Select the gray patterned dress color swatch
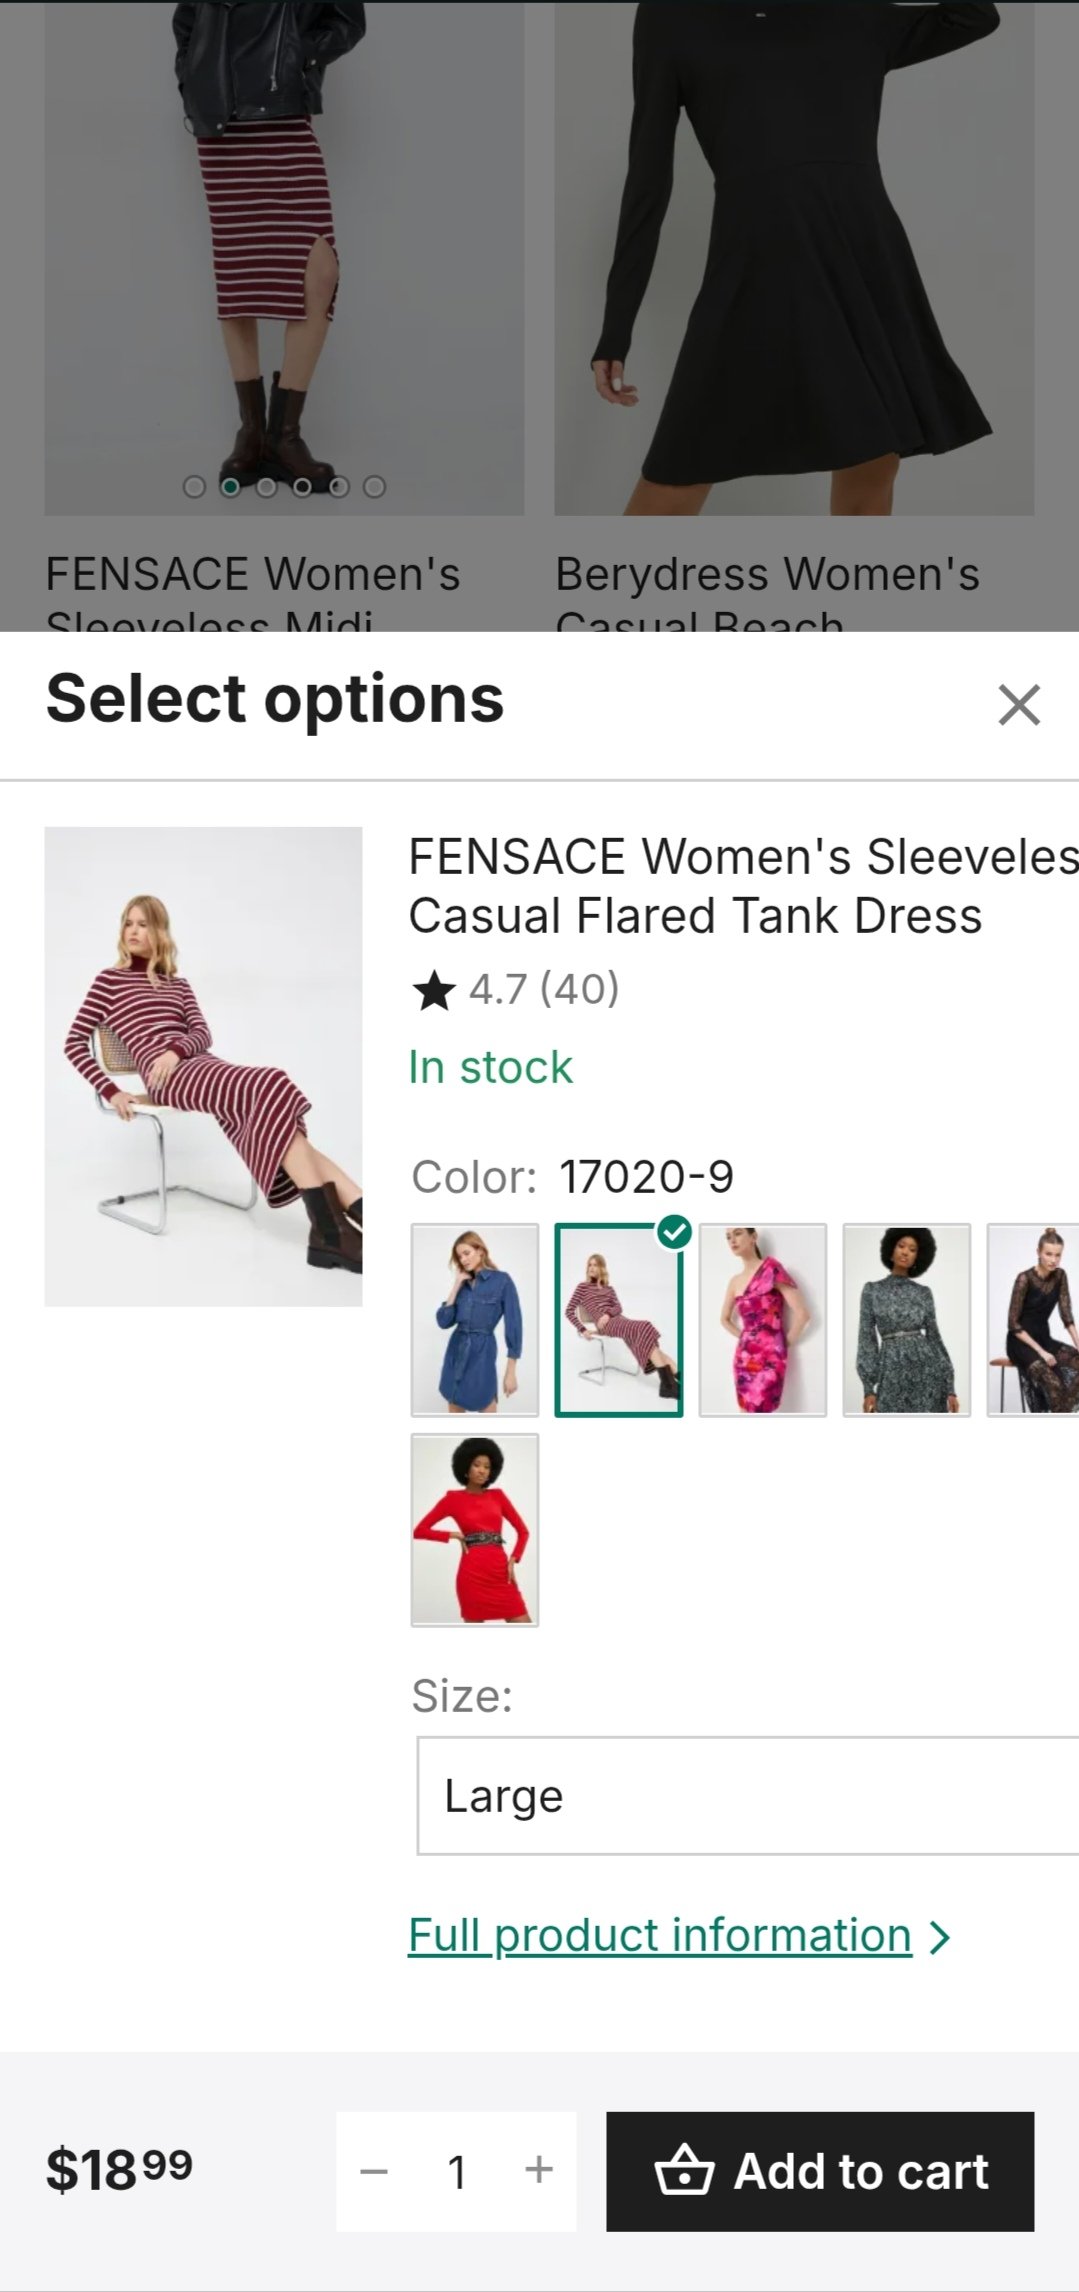This screenshot has width=1079, height=2292. click(x=907, y=1320)
